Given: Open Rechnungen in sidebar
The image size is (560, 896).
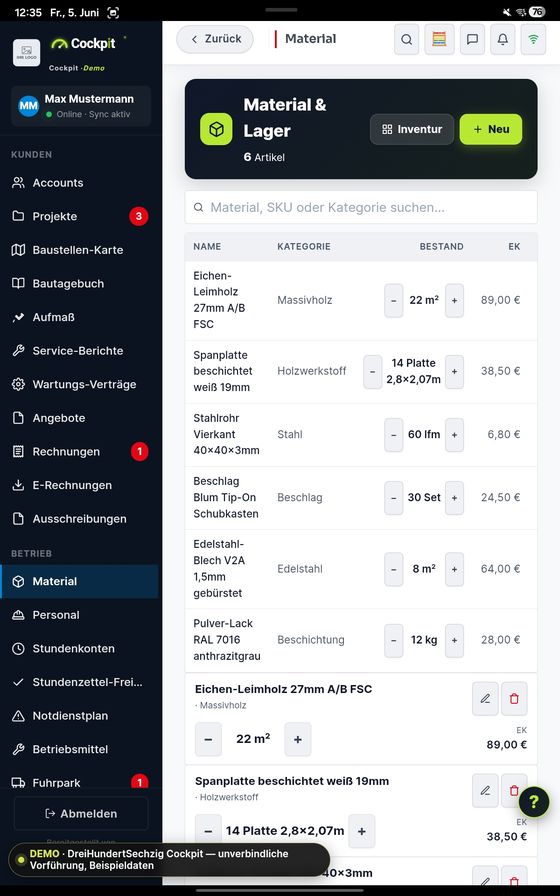Looking at the screenshot, I should coord(79,452).
